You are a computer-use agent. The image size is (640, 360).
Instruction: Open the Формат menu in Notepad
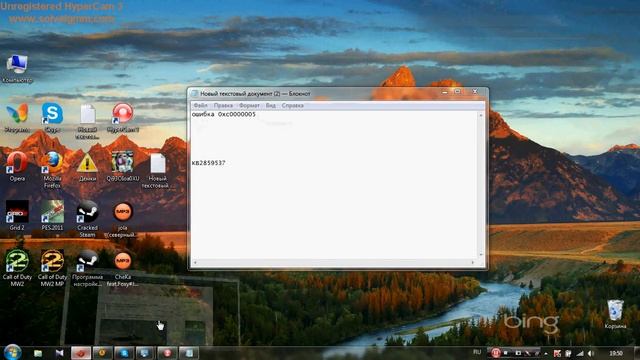[249, 106]
